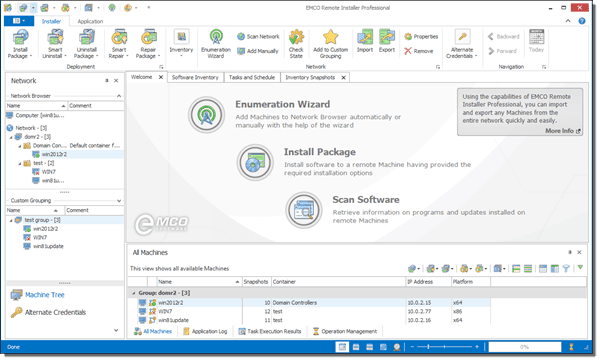This screenshot has width=600, height=361.
Task: Choose Uninstall Package in the ribbon
Action: [86, 44]
